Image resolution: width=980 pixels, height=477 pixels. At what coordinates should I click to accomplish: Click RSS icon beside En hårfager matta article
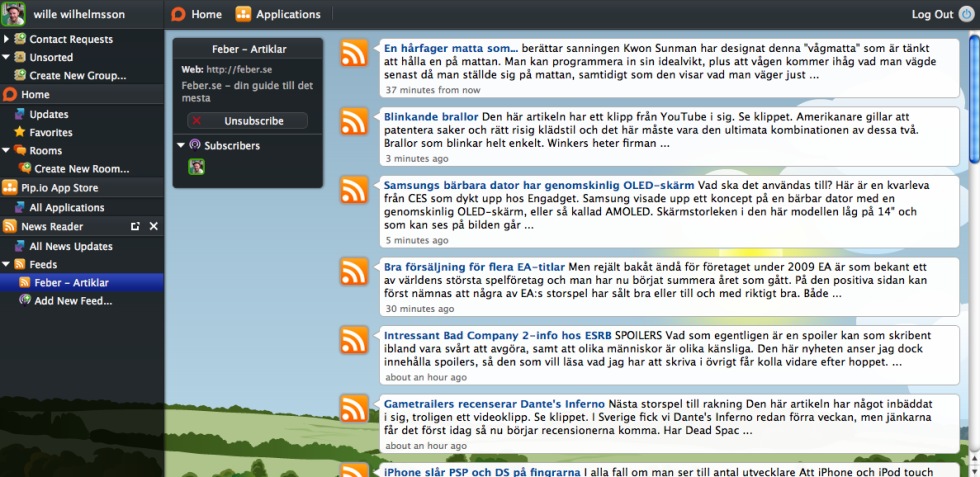pos(354,53)
